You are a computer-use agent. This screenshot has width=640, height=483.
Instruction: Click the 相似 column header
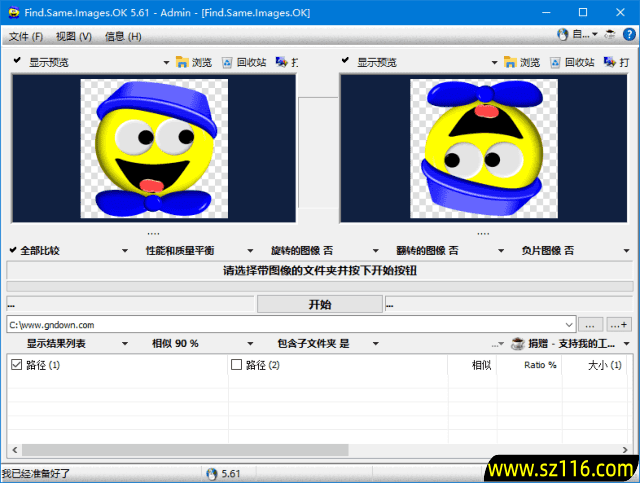pos(473,365)
